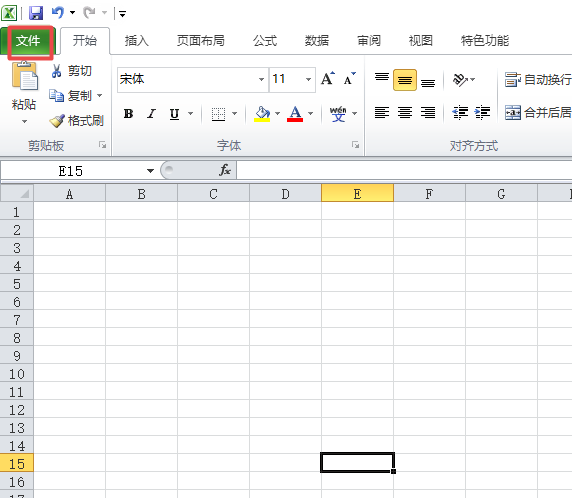
Task: Switch to the 视图 ribbon tab
Action: coord(421,41)
